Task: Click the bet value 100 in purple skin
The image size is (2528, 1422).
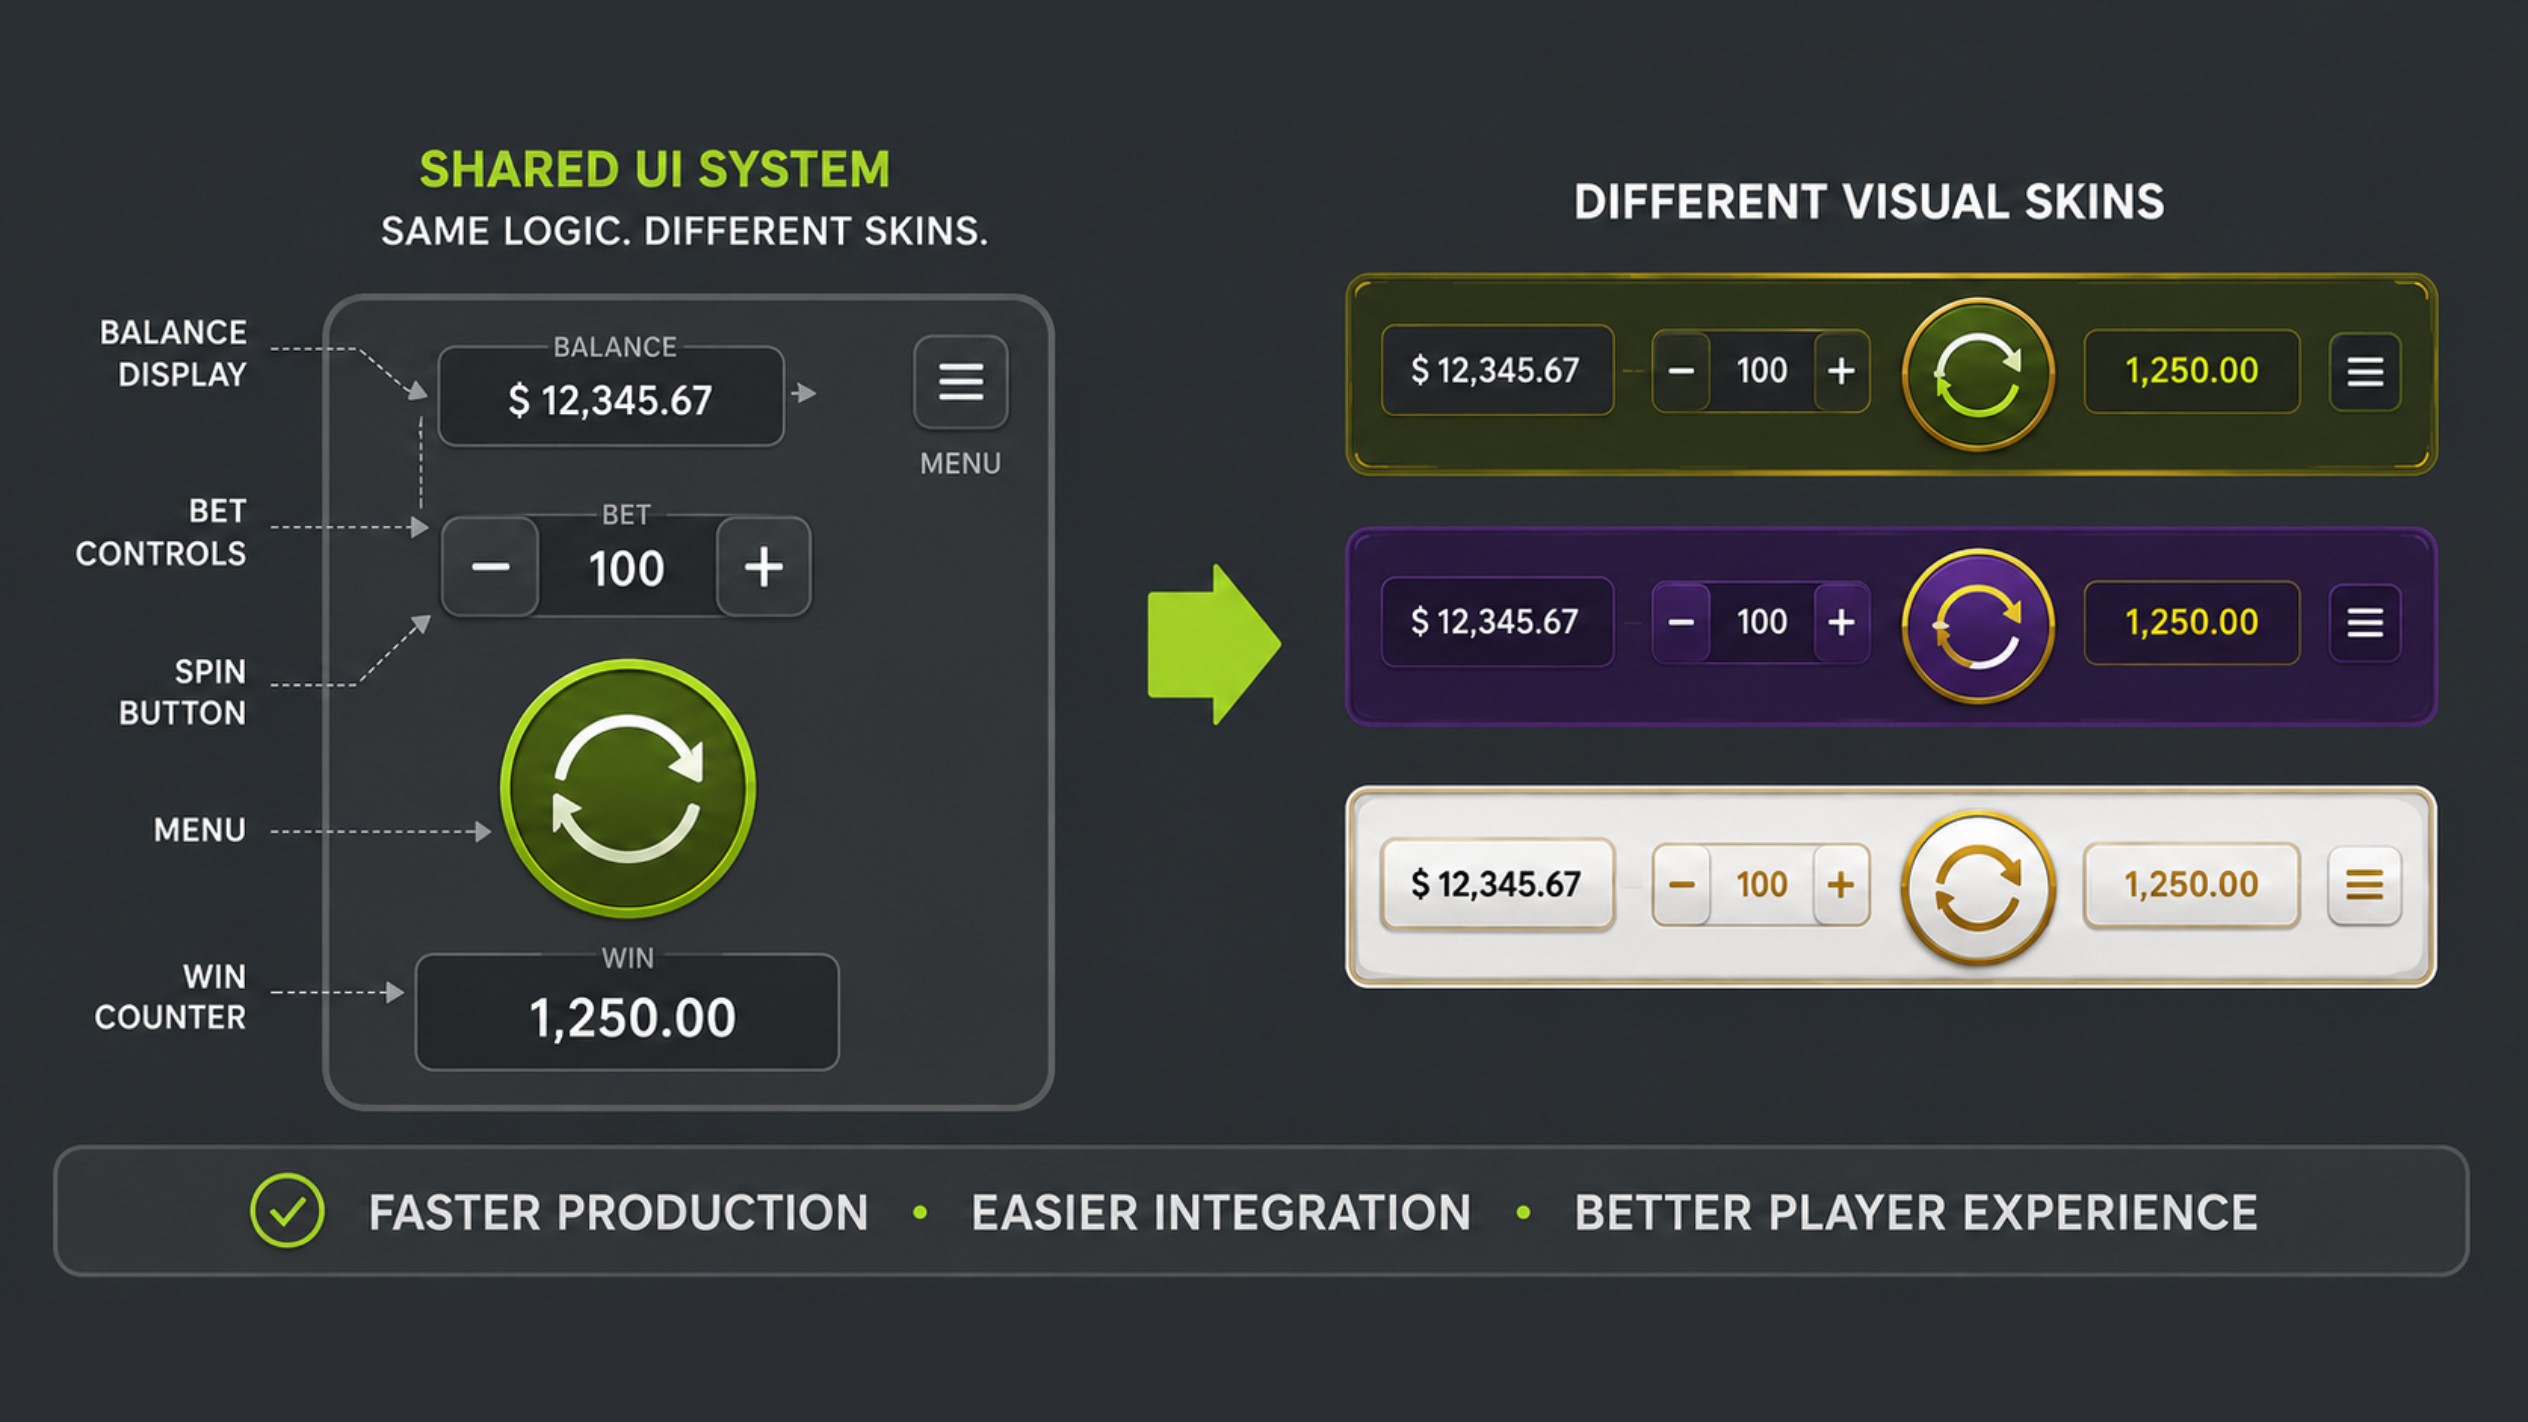Action: 1762,623
